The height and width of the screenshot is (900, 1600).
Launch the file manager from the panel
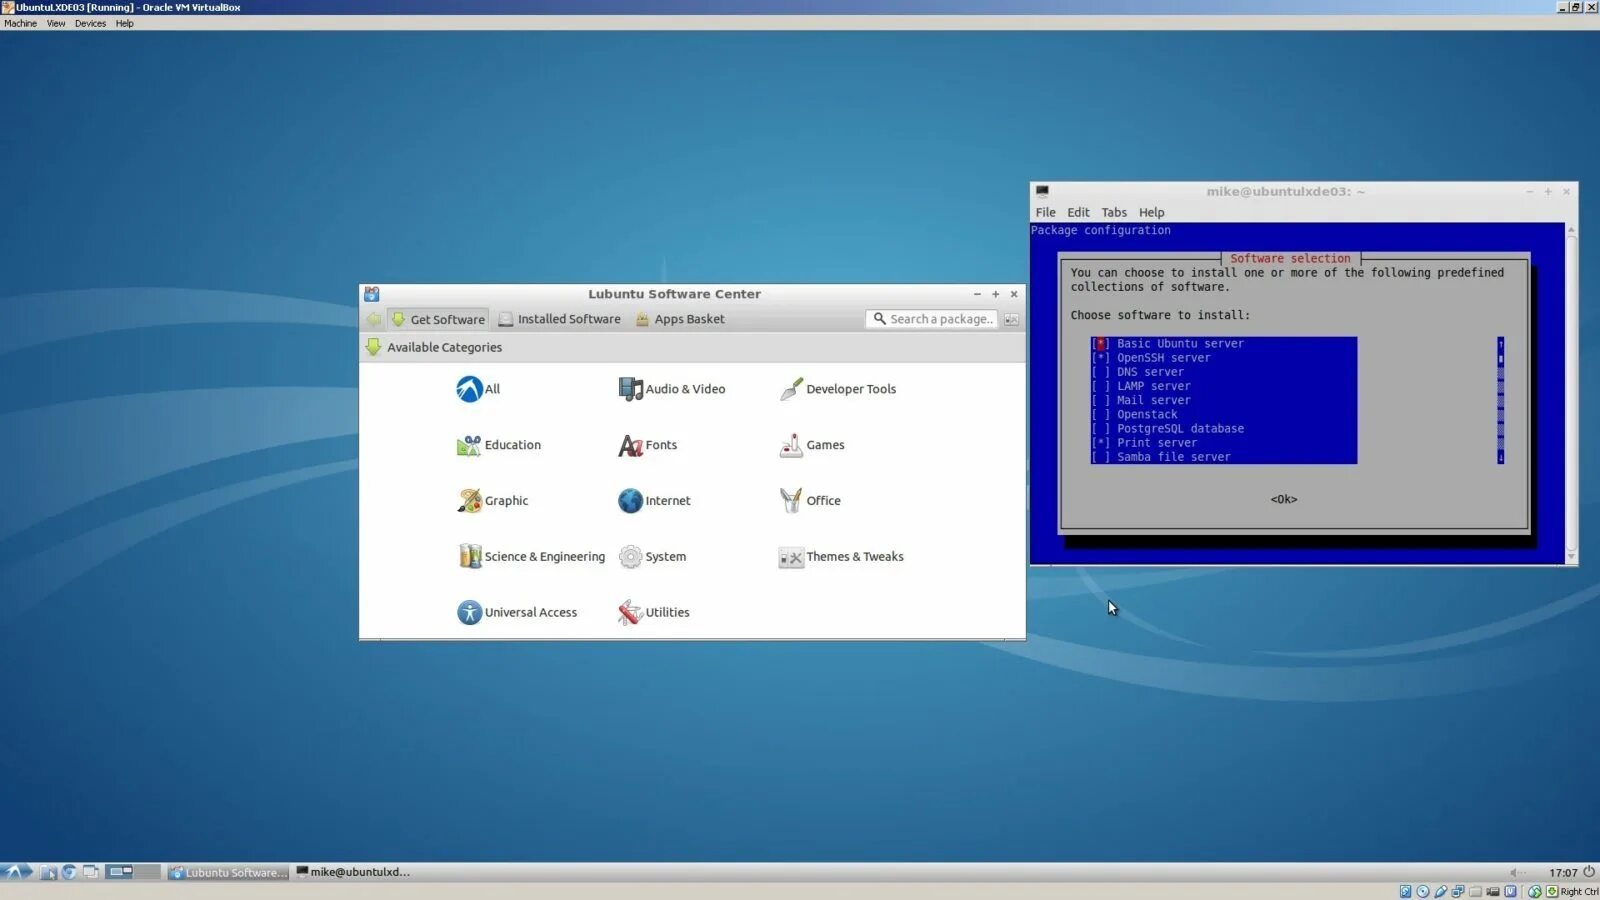(x=47, y=872)
